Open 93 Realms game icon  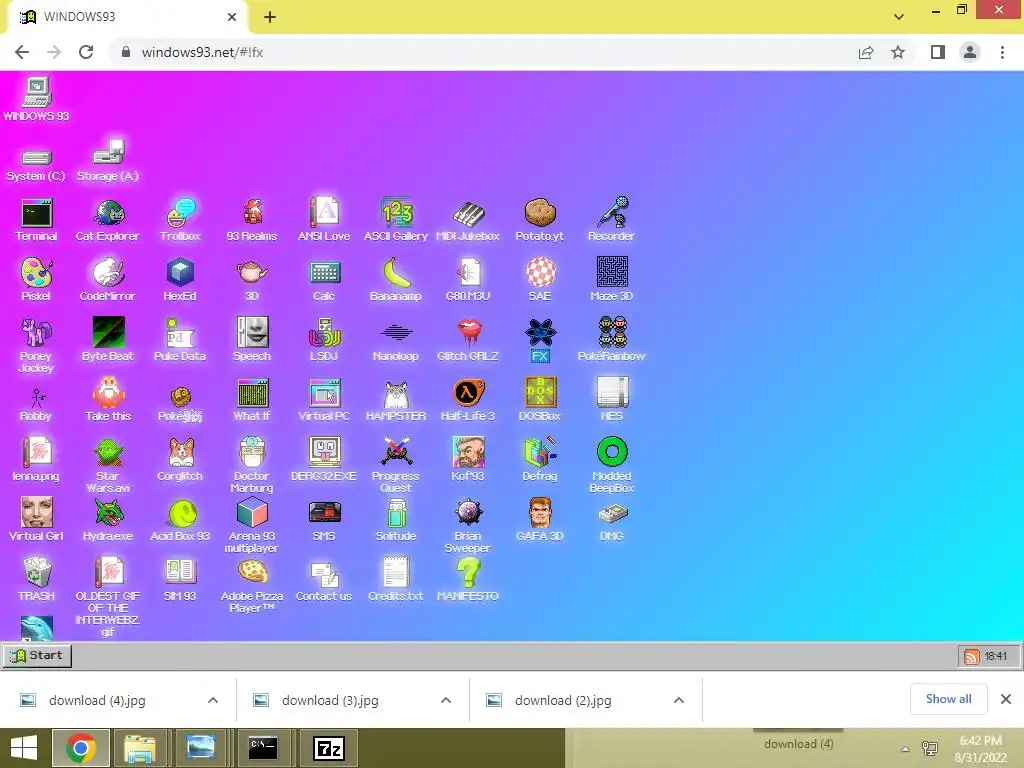[252, 220]
